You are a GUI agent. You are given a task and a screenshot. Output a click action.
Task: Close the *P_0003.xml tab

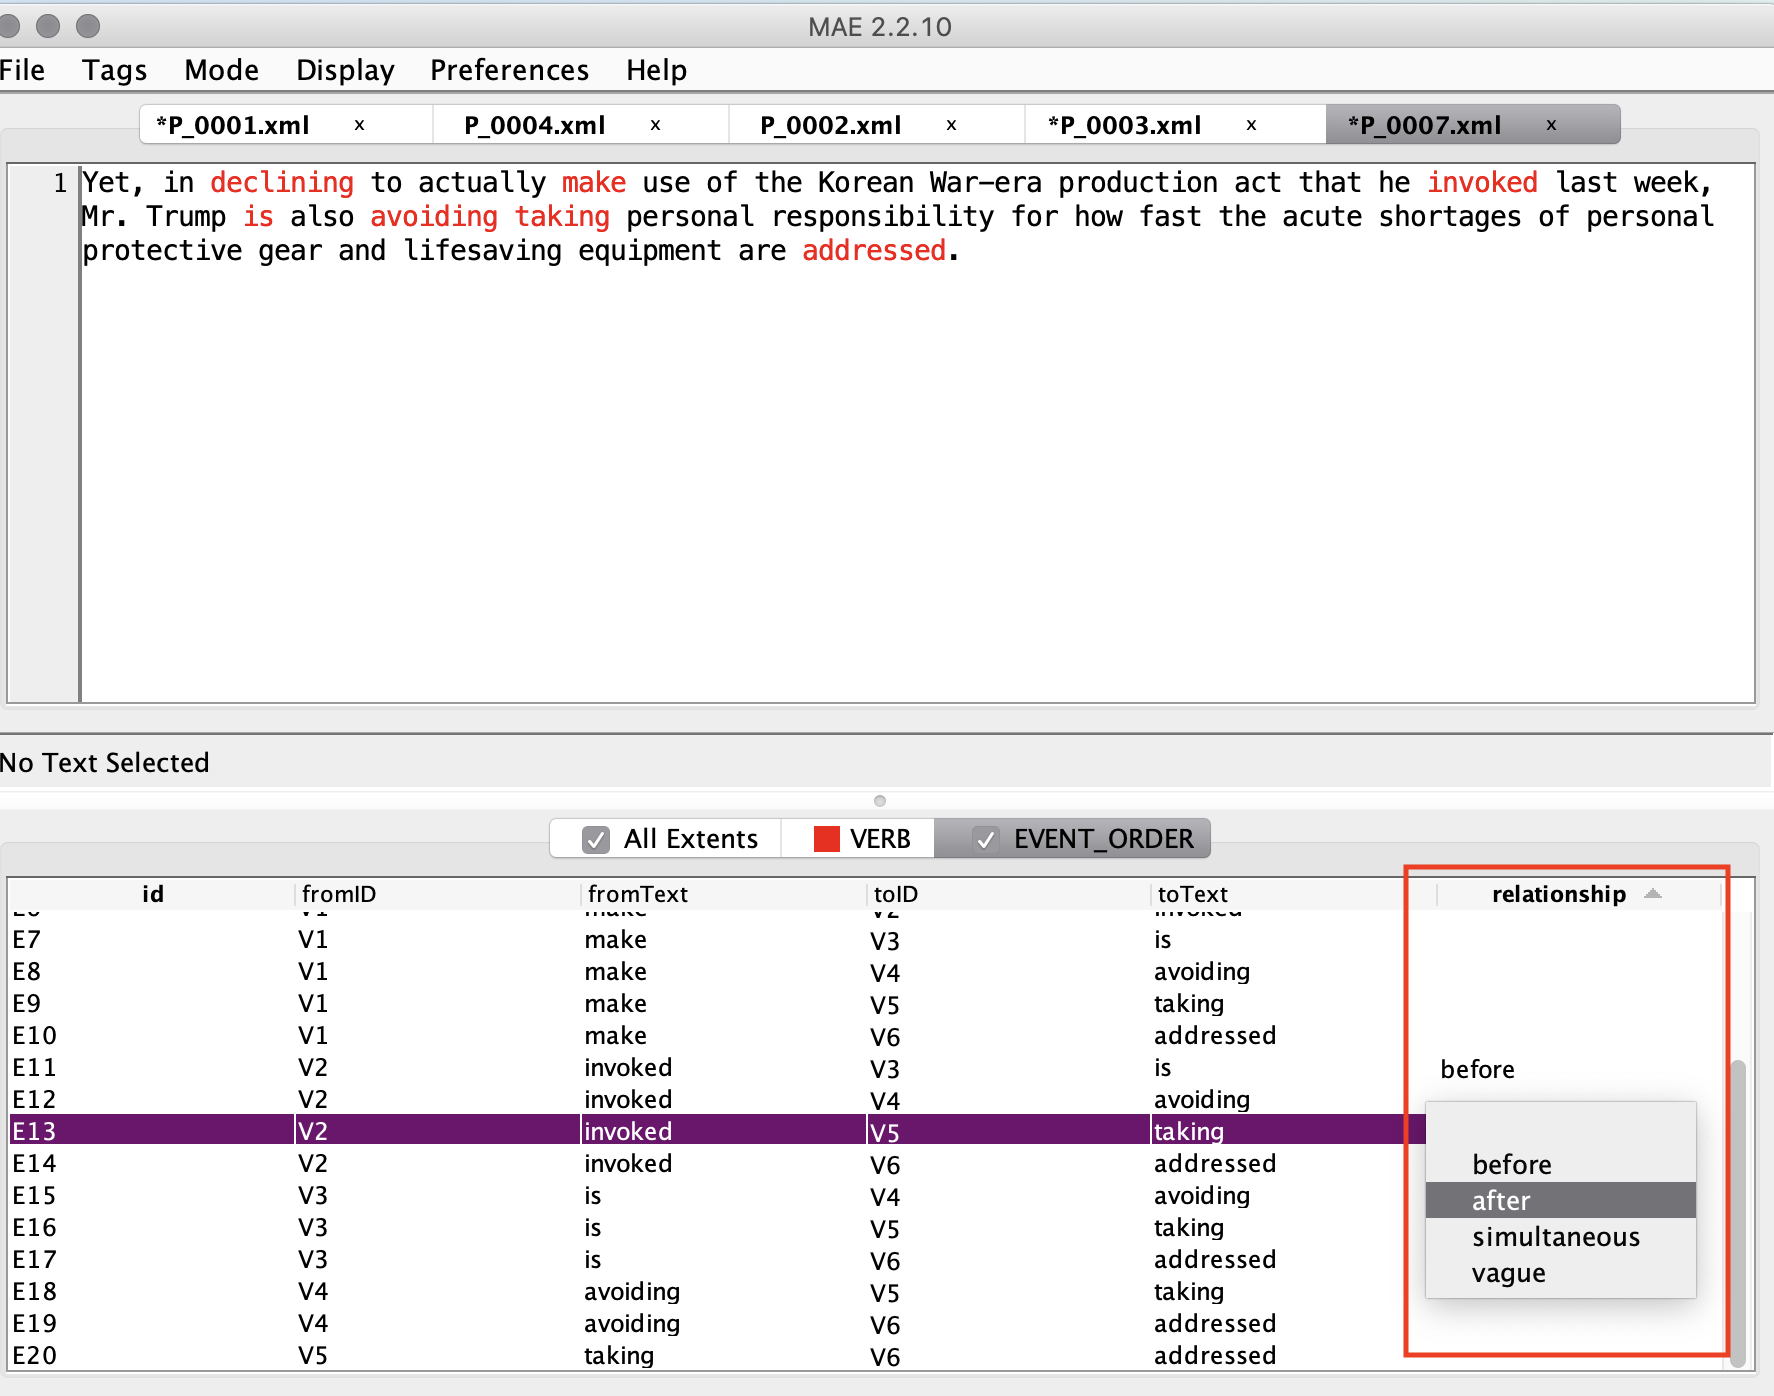[1251, 125]
